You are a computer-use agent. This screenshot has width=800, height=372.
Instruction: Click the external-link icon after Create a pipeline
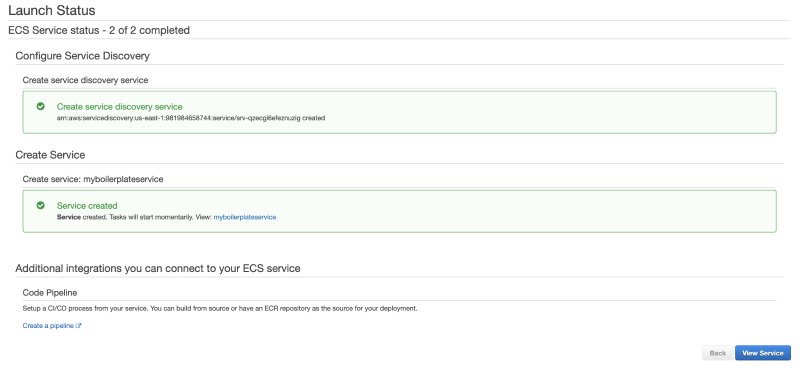click(79, 326)
